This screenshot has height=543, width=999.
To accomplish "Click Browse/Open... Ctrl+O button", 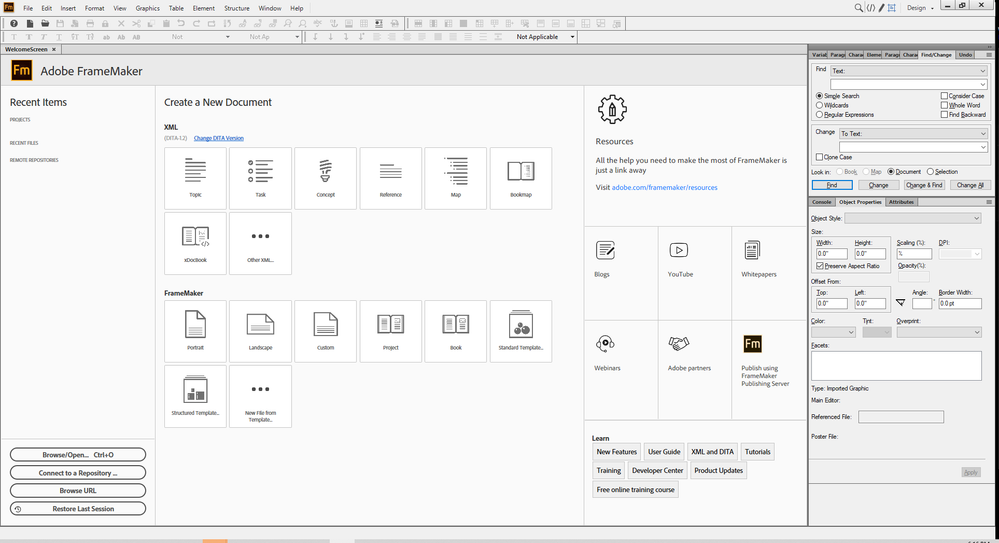I will click(78, 455).
